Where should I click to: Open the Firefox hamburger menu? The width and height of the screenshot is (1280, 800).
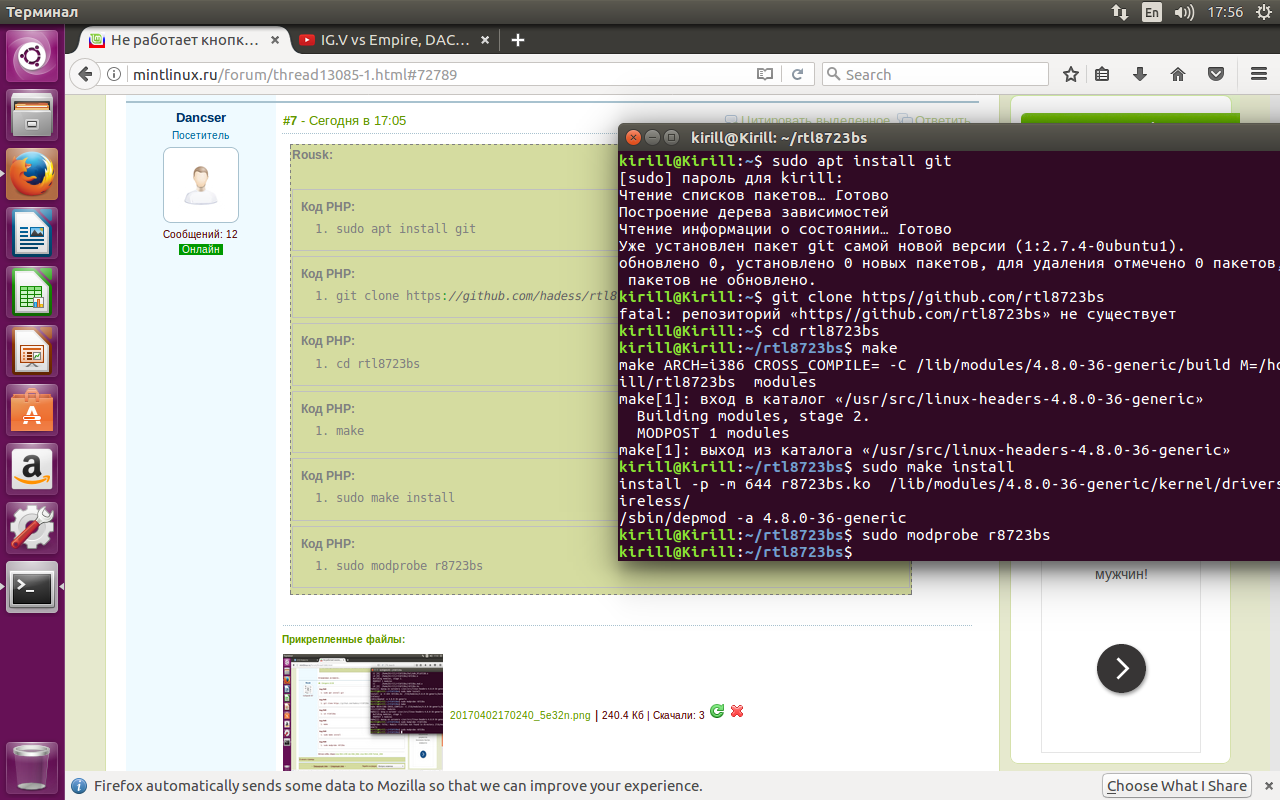point(1258,75)
